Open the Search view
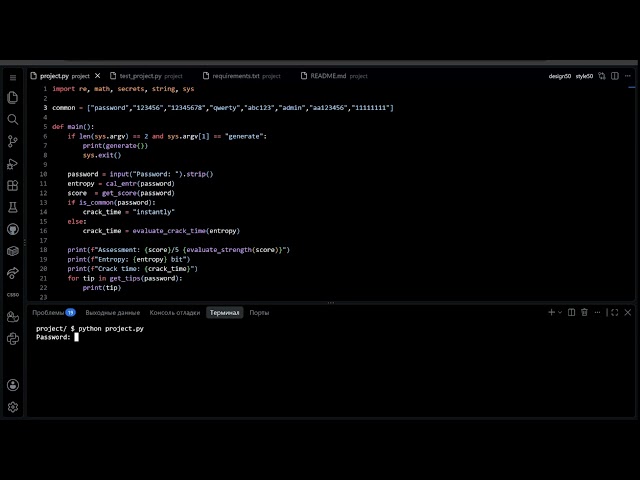The width and height of the screenshot is (640, 480). (x=13, y=119)
